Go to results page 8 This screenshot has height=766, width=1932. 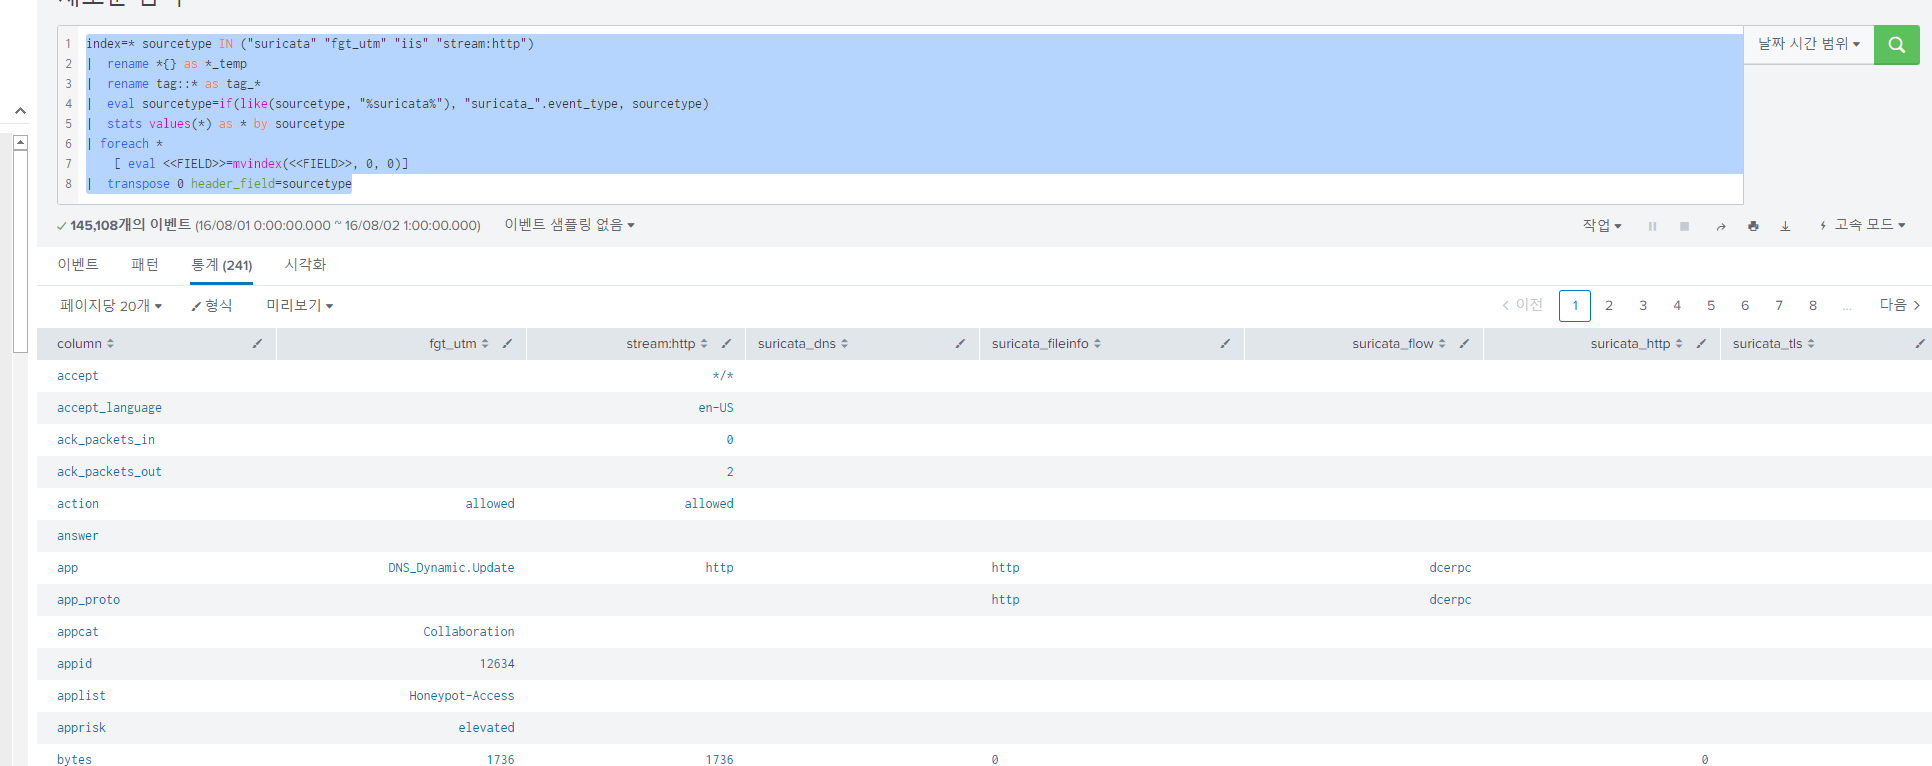(x=1813, y=305)
